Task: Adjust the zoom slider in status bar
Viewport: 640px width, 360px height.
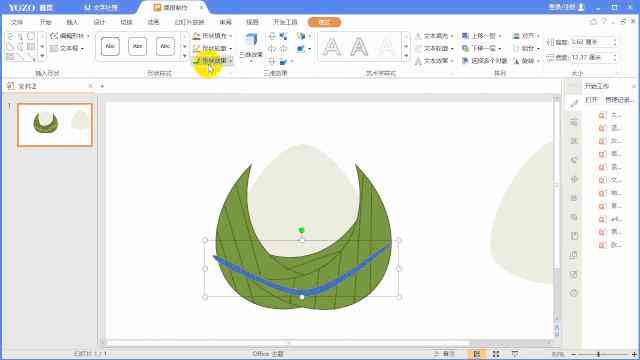Action: [598, 354]
